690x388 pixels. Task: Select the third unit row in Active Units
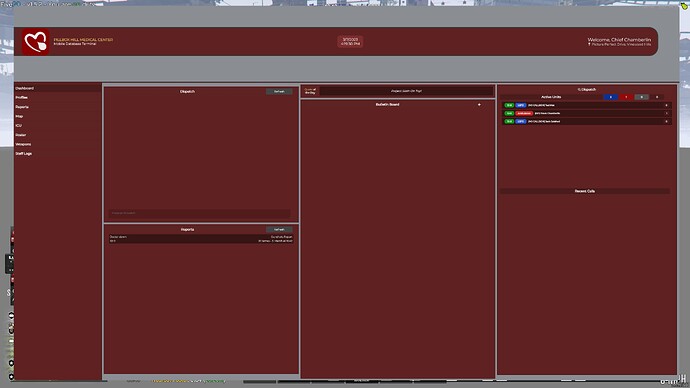pos(587,121)
